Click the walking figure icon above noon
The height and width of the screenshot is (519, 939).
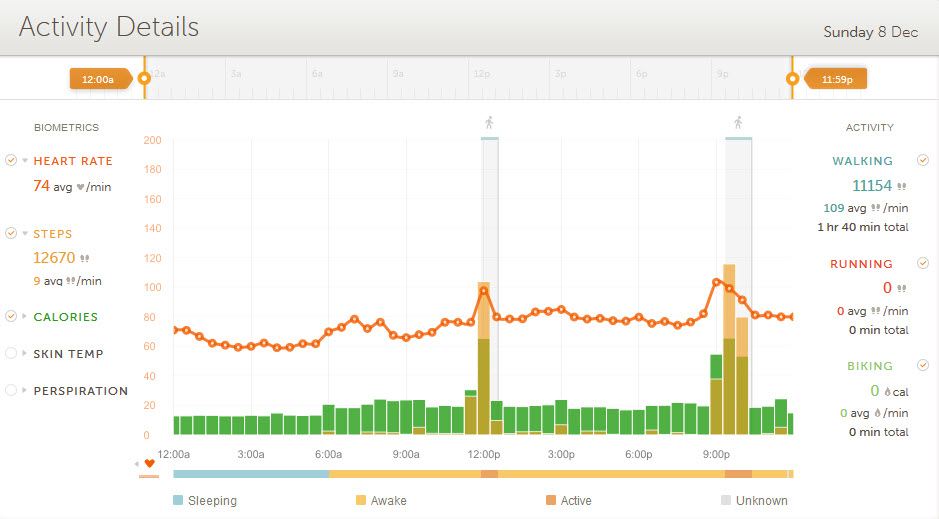pos(489,123)
